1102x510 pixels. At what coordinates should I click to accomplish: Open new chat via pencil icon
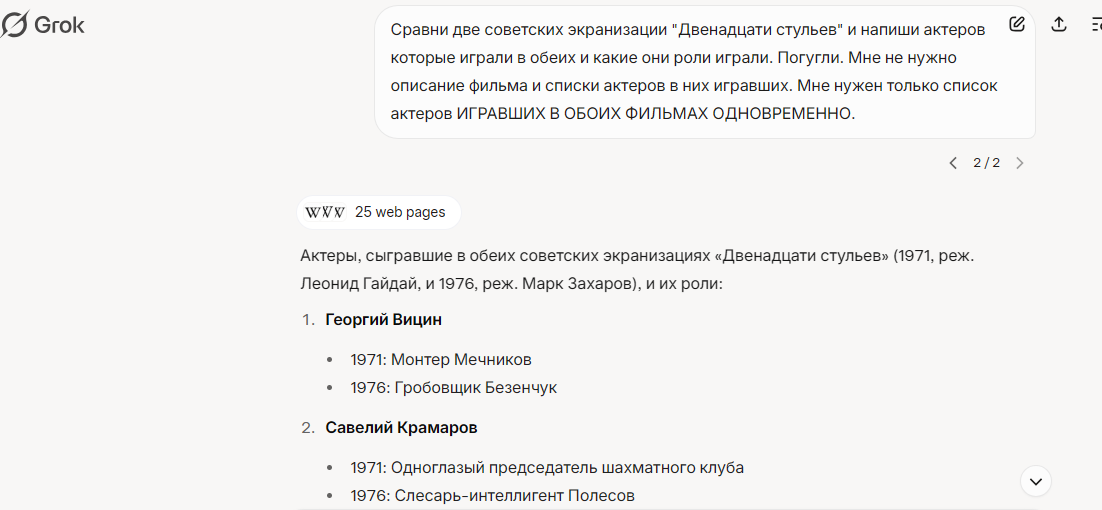click(x=1017, y=24)
